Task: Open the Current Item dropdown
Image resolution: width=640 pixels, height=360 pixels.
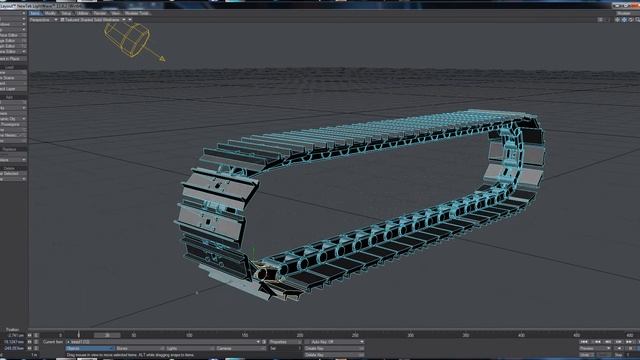Action: tap(163, 342)
